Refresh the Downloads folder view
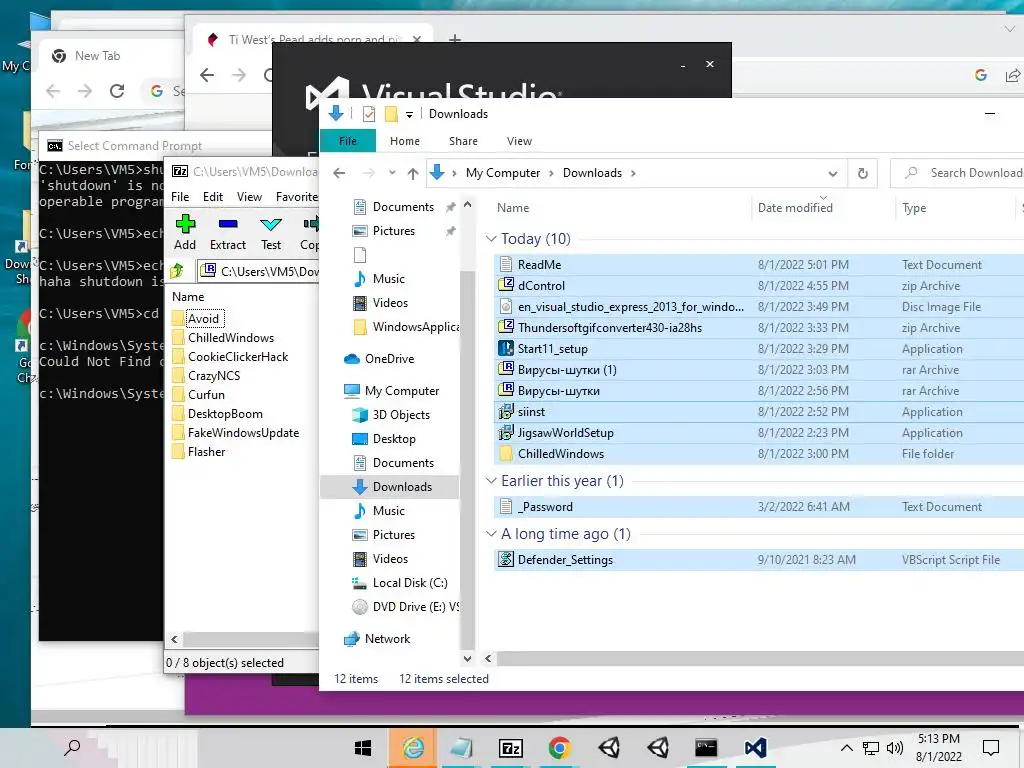 (863, 173)
